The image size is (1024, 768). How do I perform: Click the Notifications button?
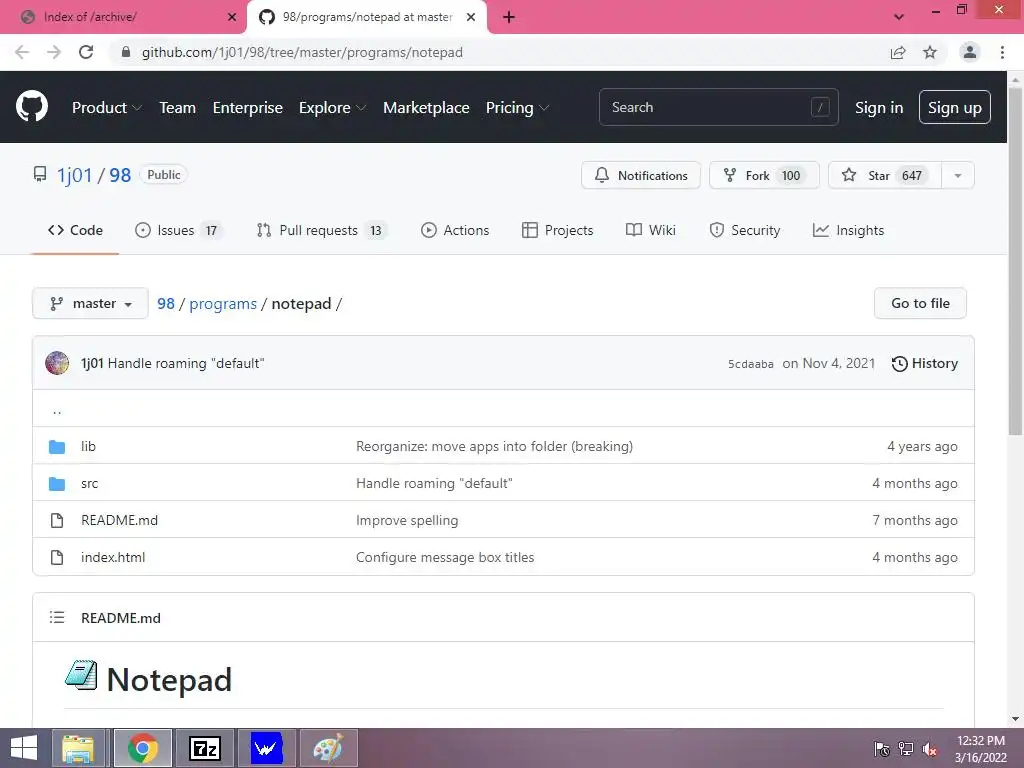[x=641, y=176]
